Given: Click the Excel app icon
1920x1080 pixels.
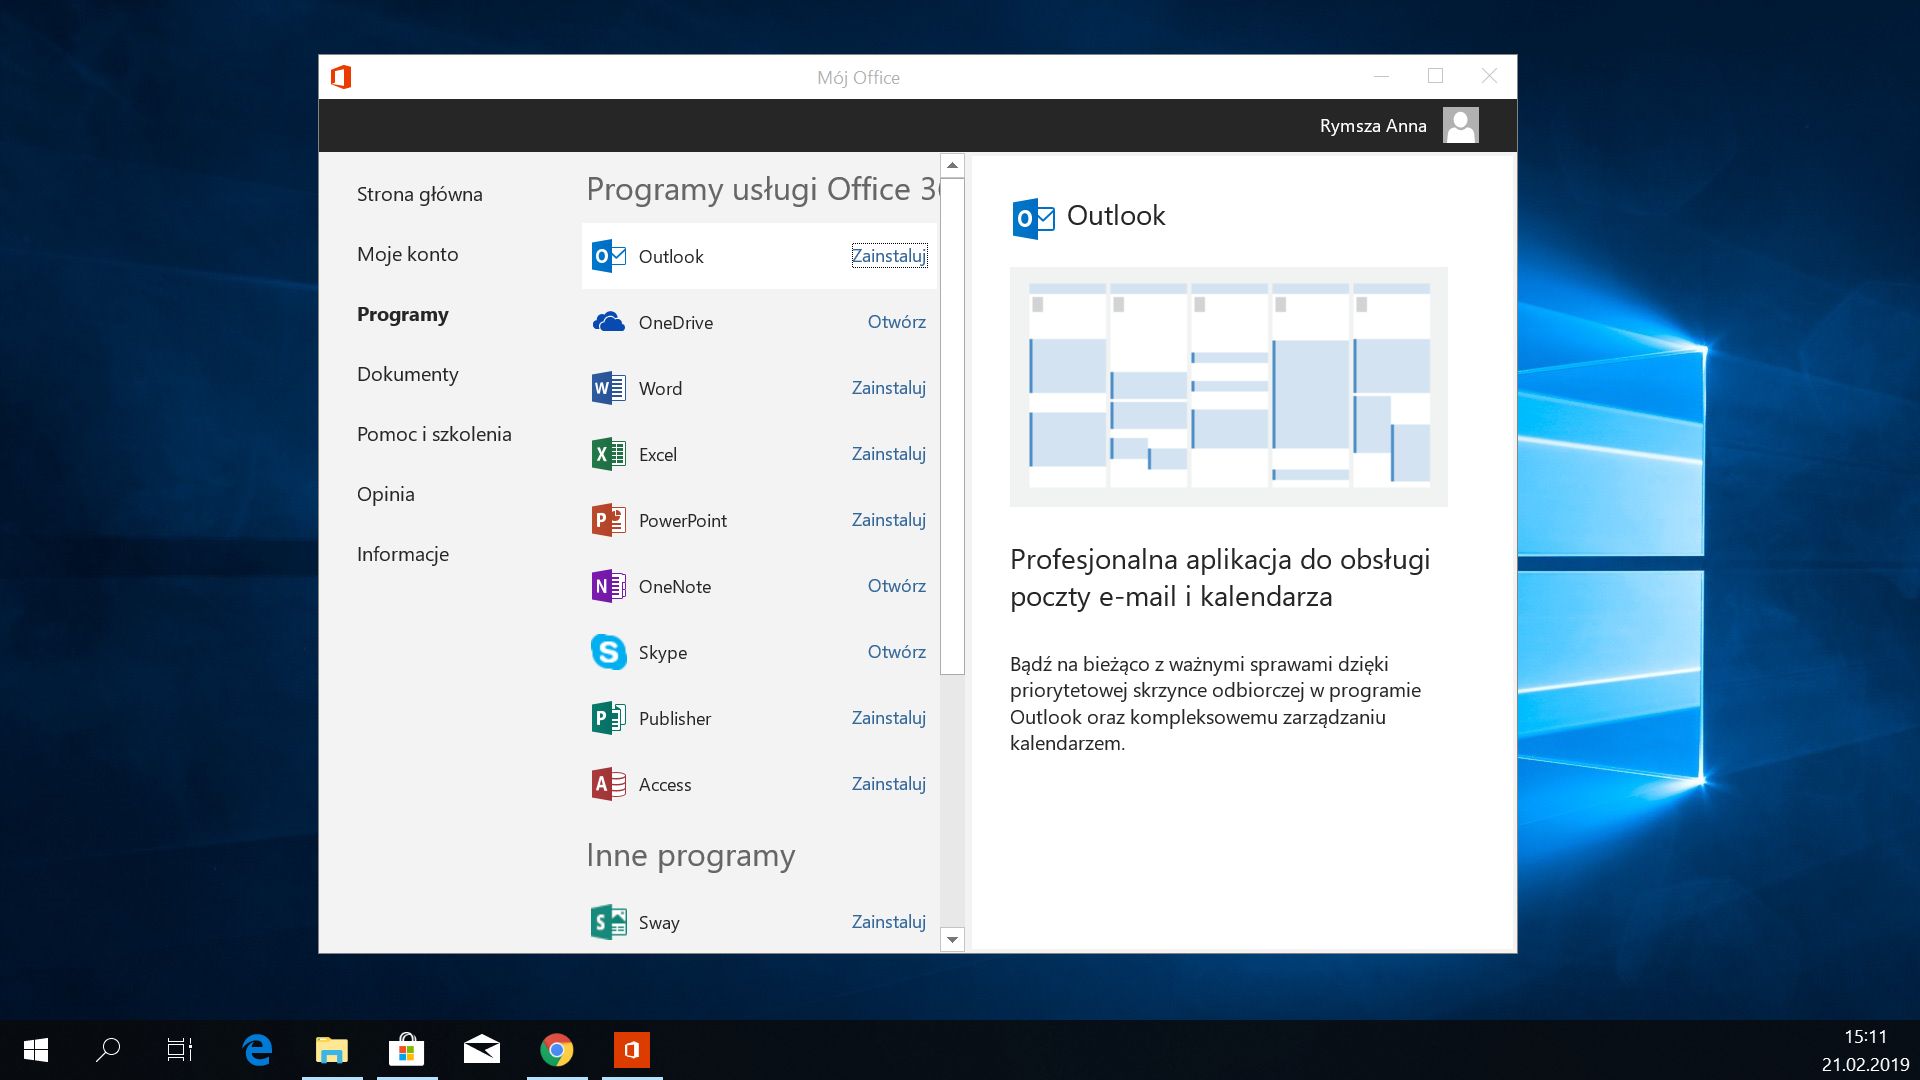Looking at the screenshot, I should coord(608,454).
